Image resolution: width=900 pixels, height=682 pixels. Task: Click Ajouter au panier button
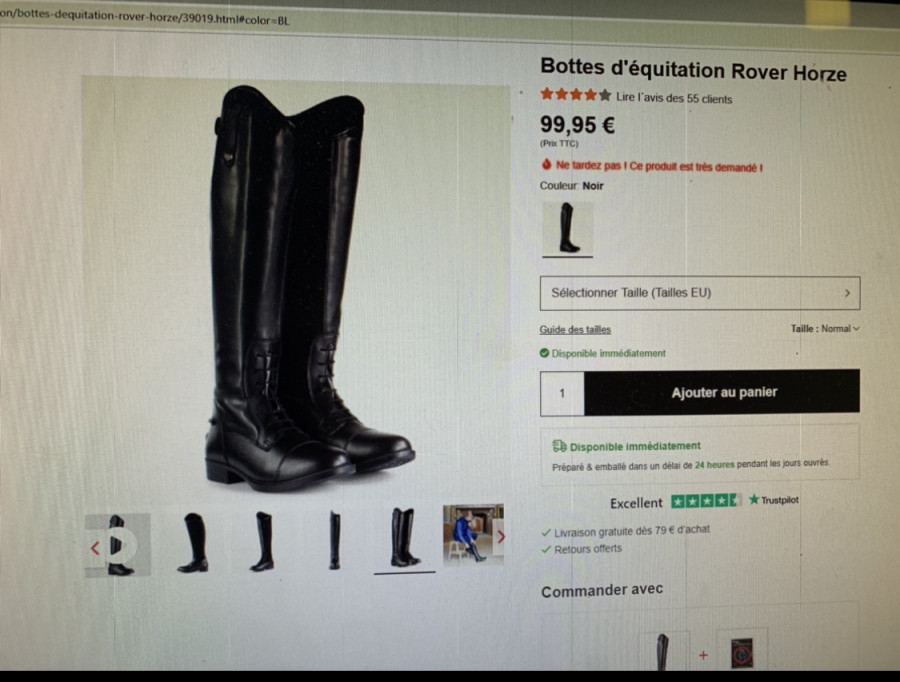pyautogui.click(x=722, y=392)
